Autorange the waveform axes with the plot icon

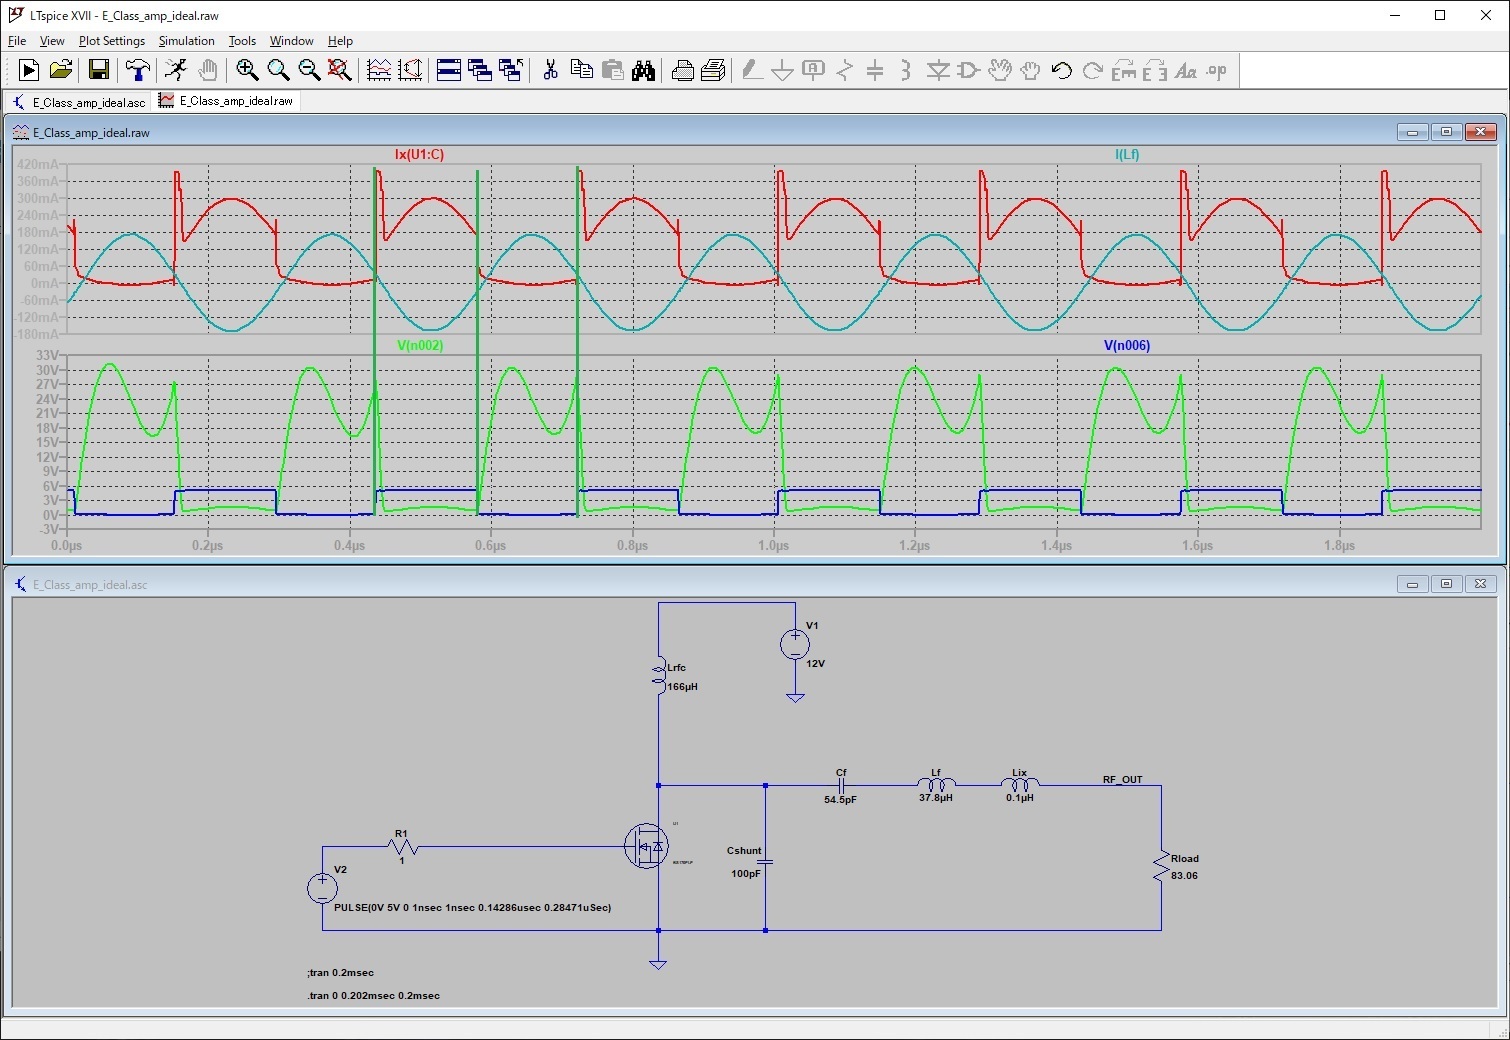377,70
